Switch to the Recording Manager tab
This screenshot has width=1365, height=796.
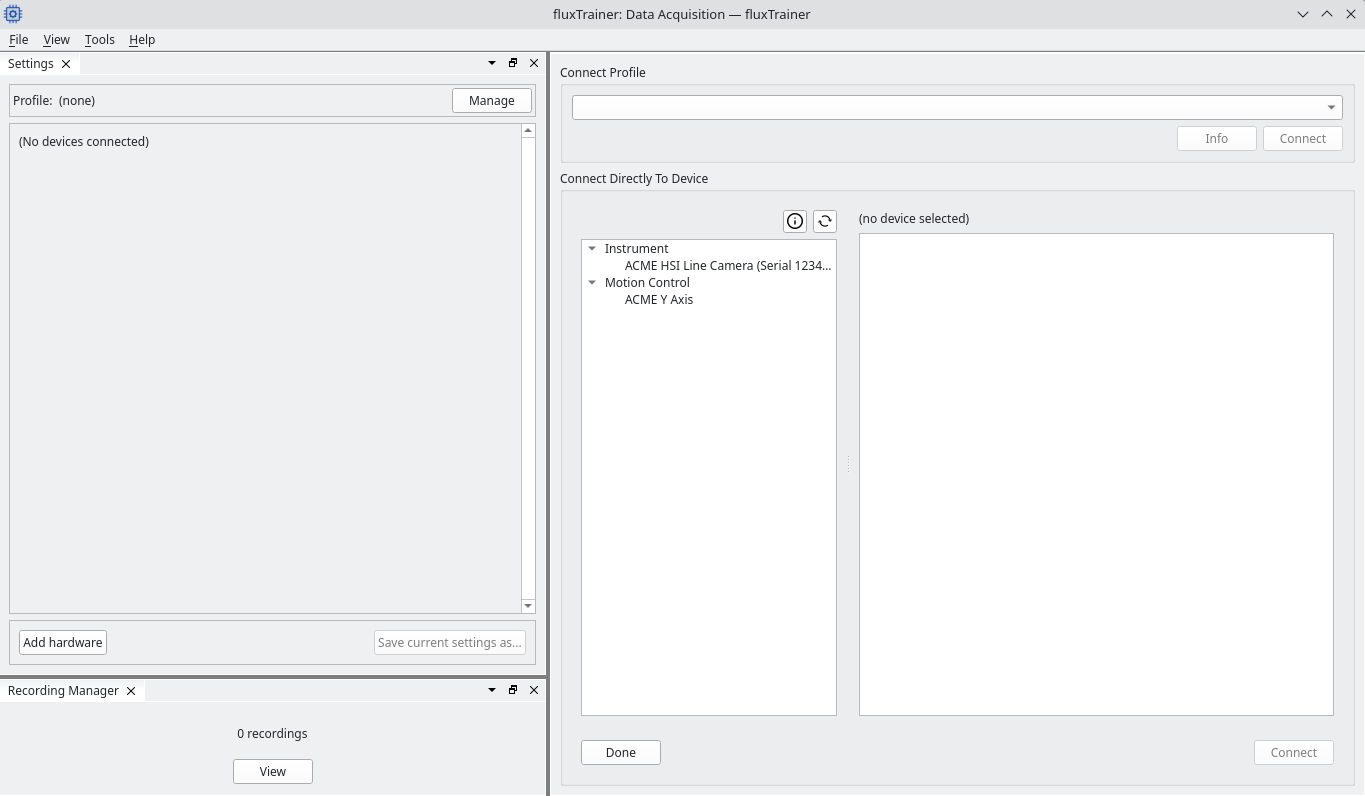point(63,691)
